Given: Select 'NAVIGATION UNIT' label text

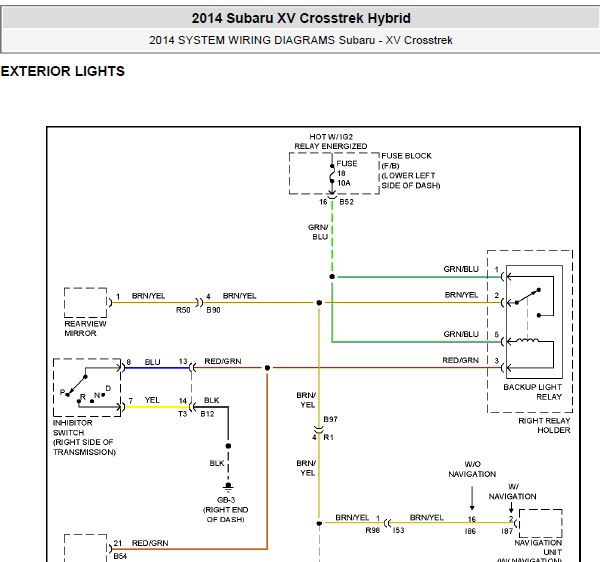Looking at the screenshot, I should coord(538,547).
